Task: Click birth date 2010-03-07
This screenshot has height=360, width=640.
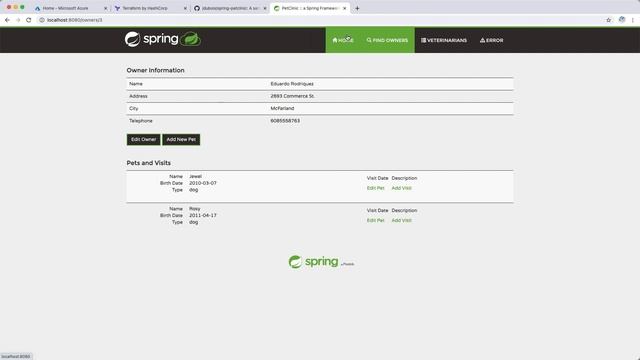Action: pos(202,183)
